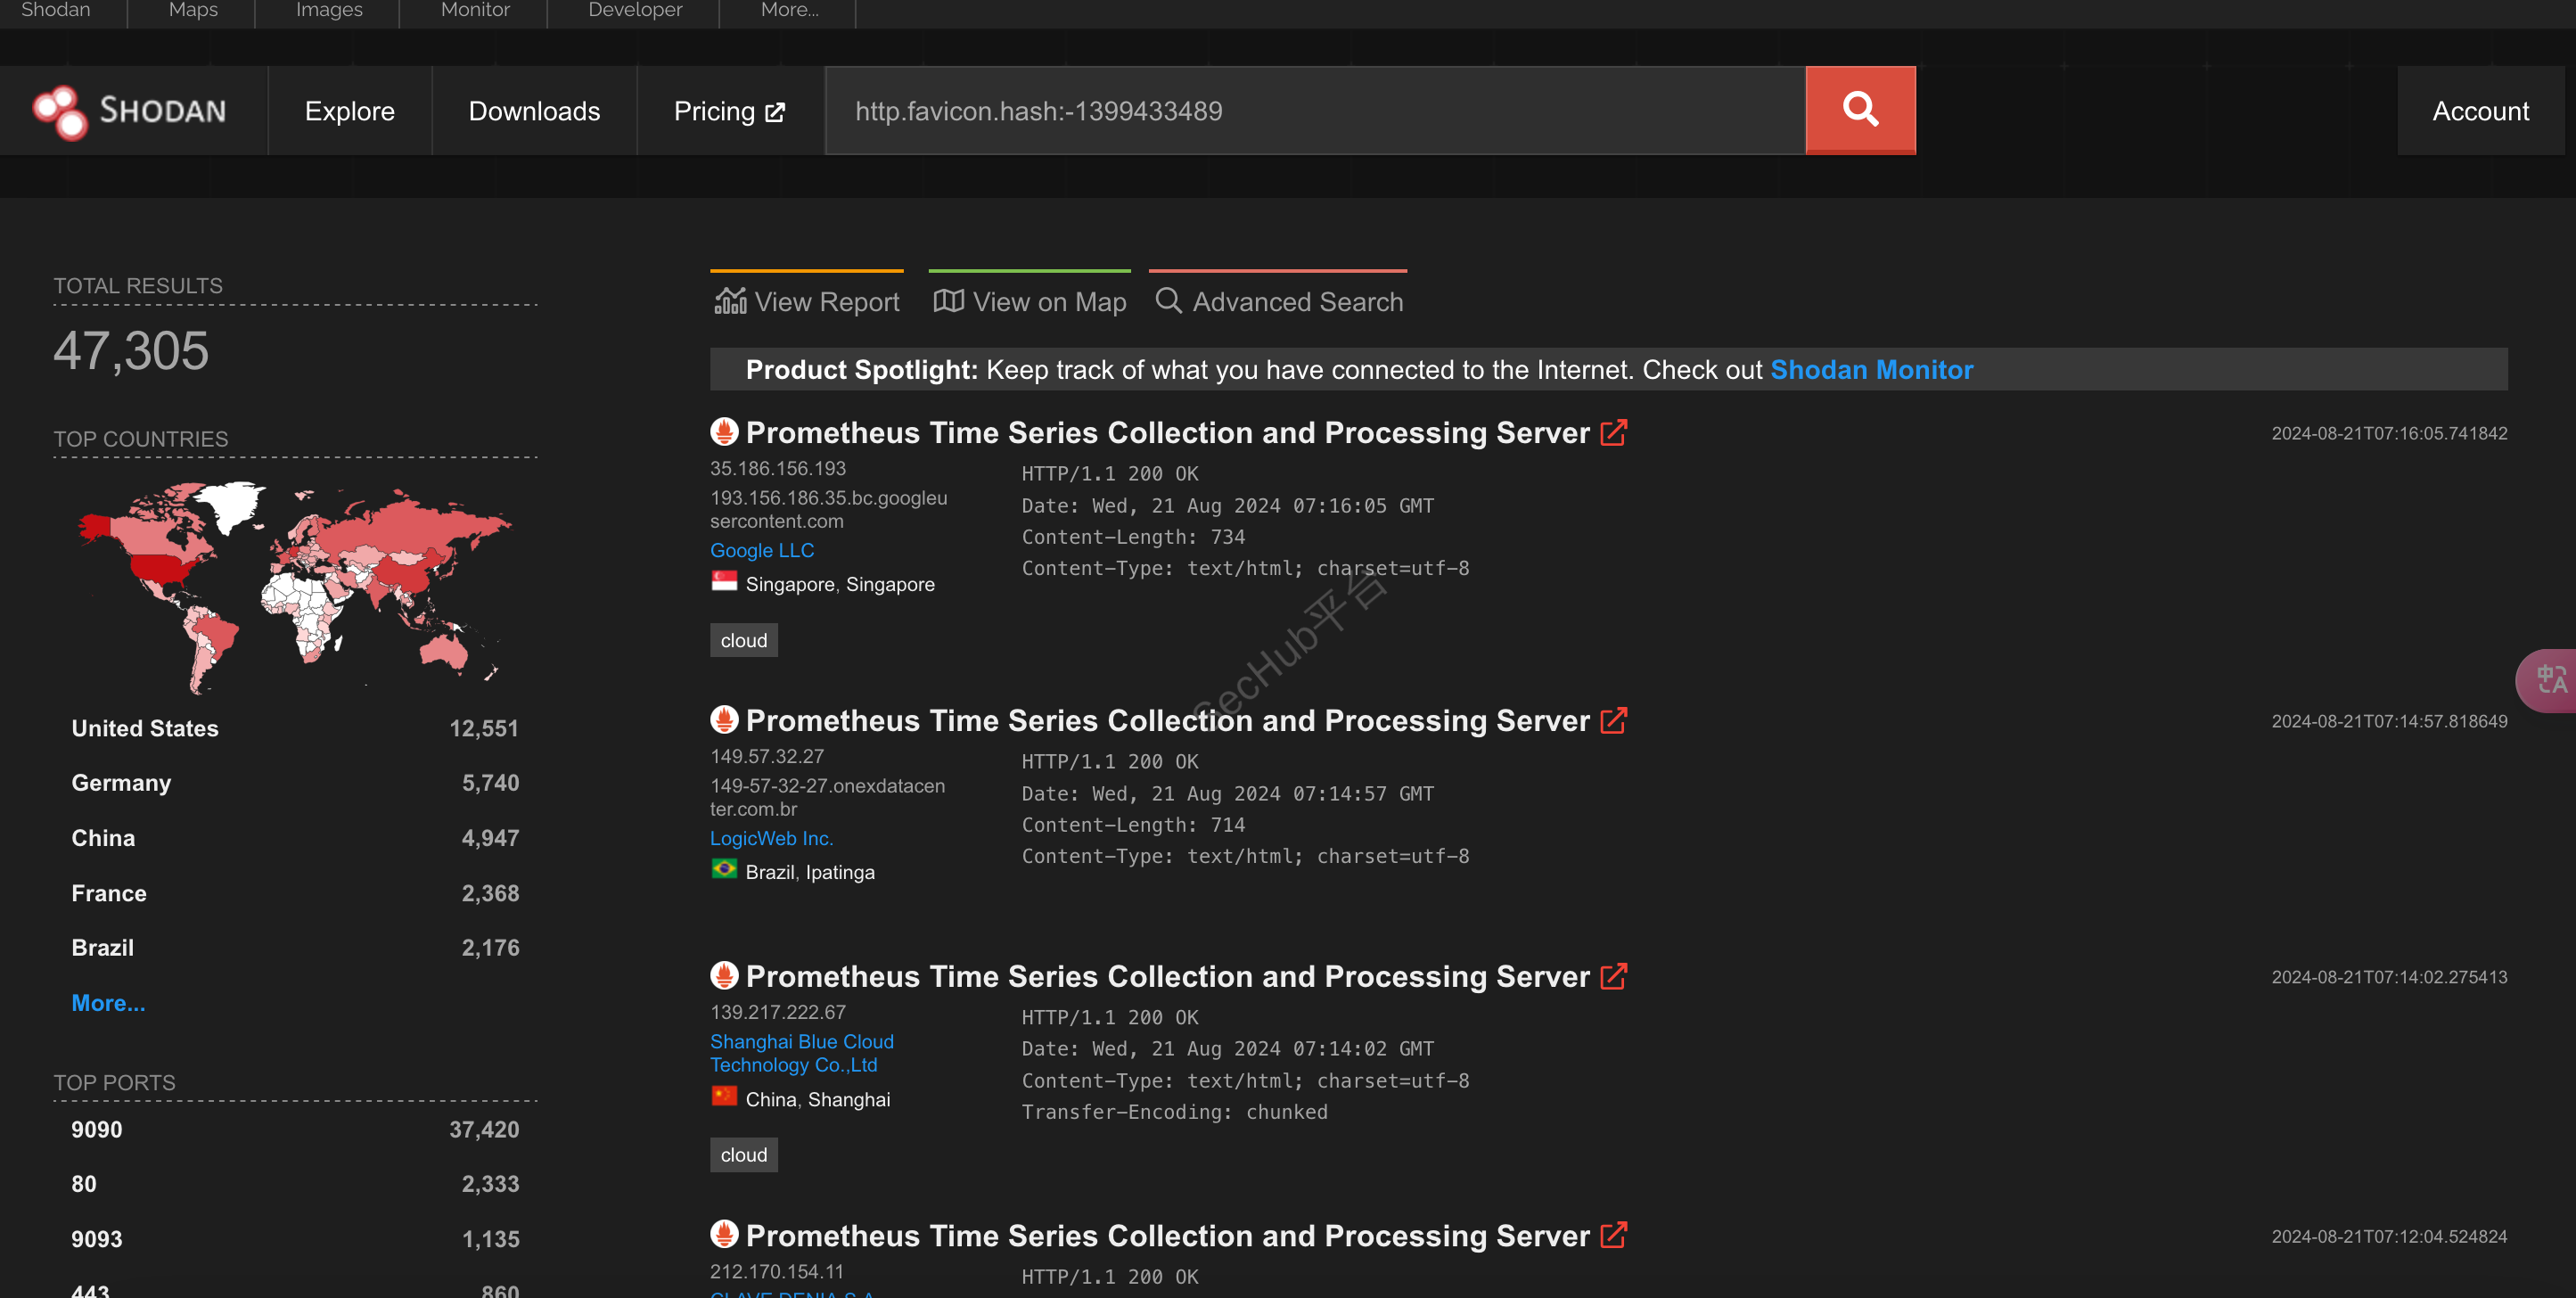Open View Report tab

807,301
